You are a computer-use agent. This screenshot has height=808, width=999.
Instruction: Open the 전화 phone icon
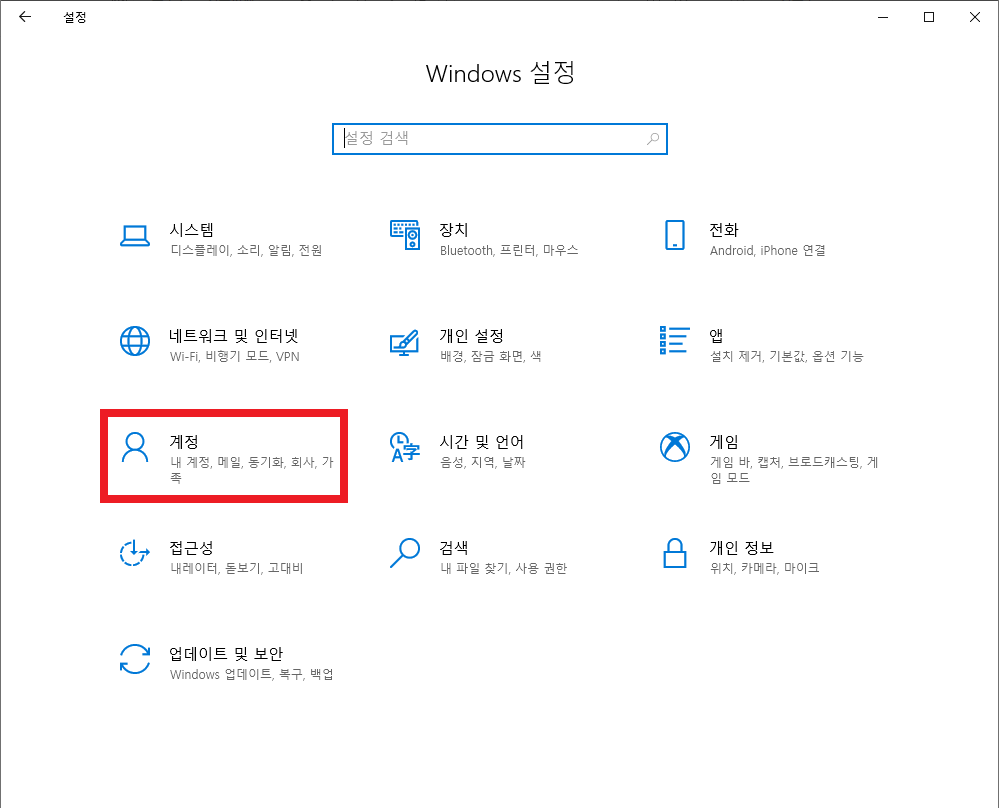(675, 235)
